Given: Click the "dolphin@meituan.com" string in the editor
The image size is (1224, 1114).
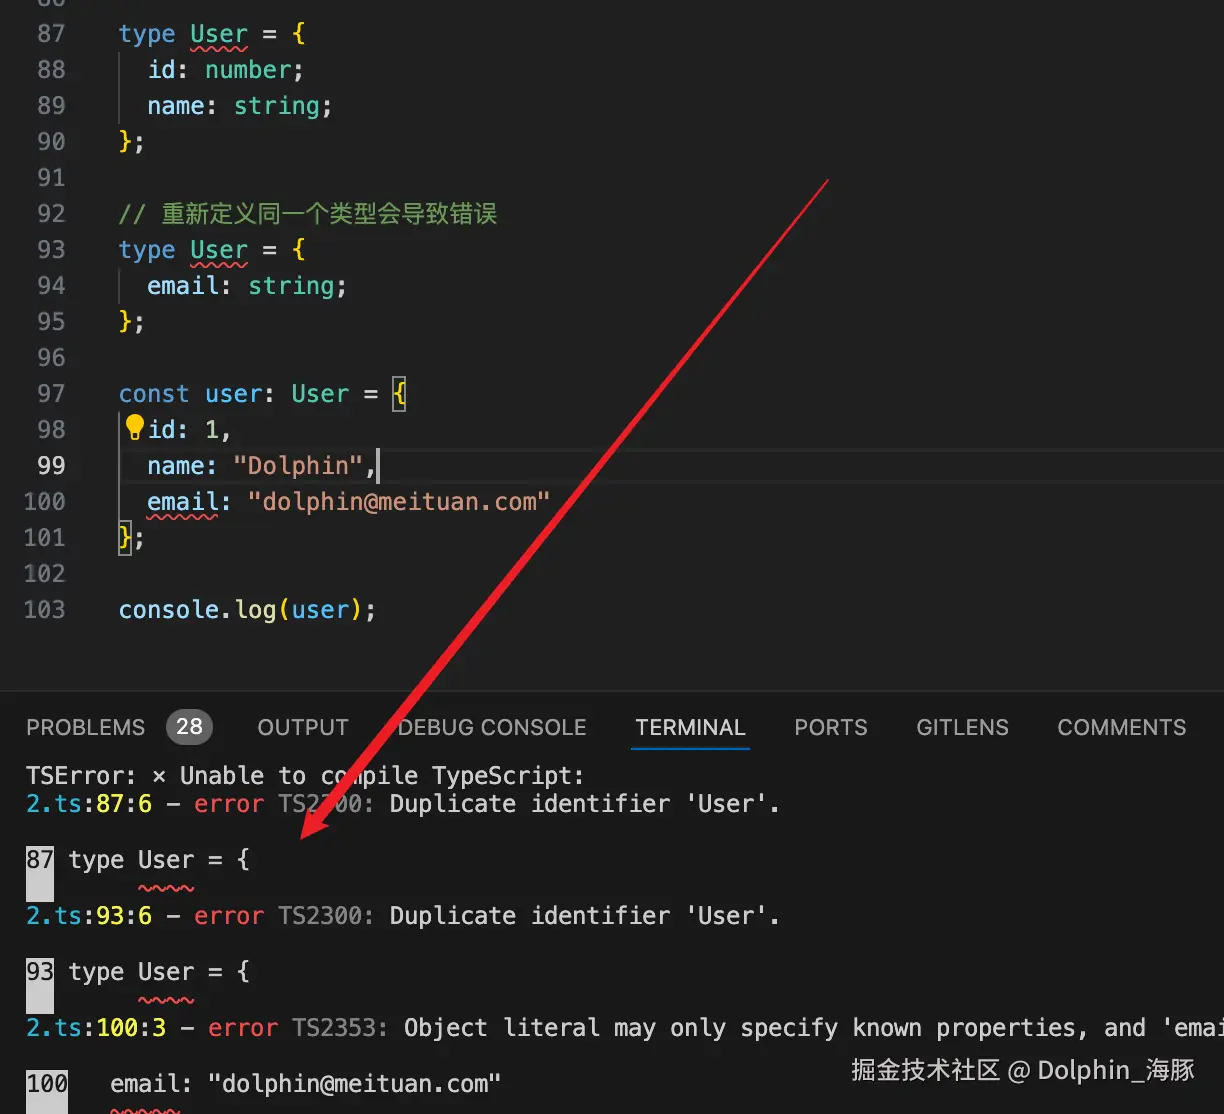Looking at the screenshot, I should coord(399,502).
